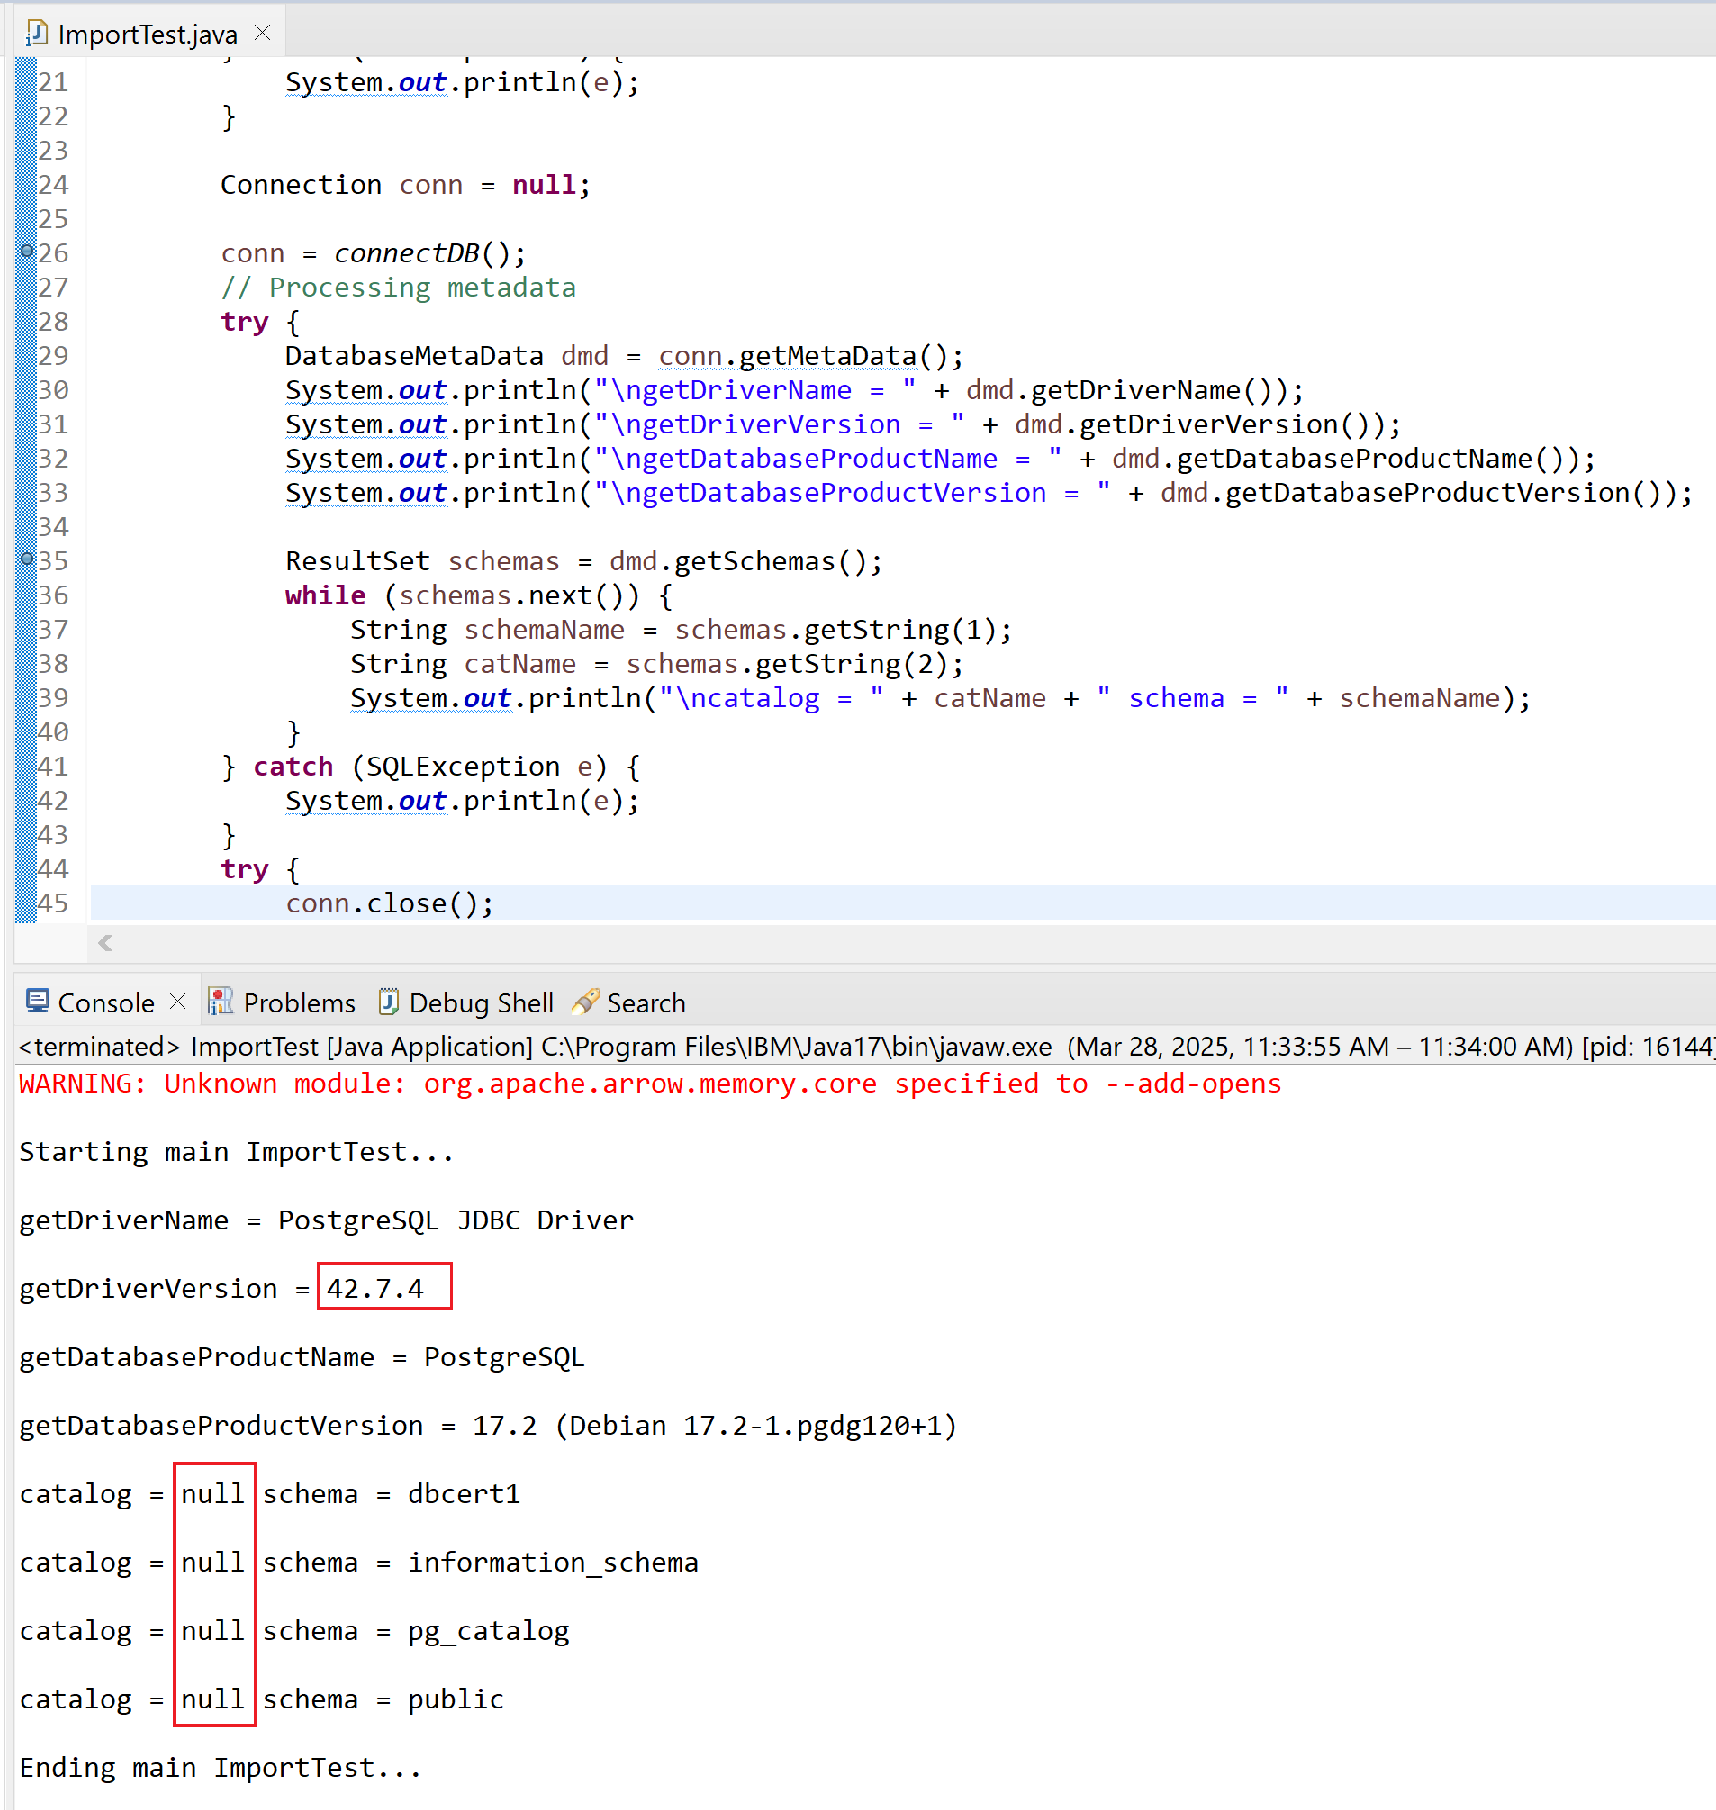Click the Problems view icon
This screenshot has height=1810, width=1716.
(x=220, y=1001)
